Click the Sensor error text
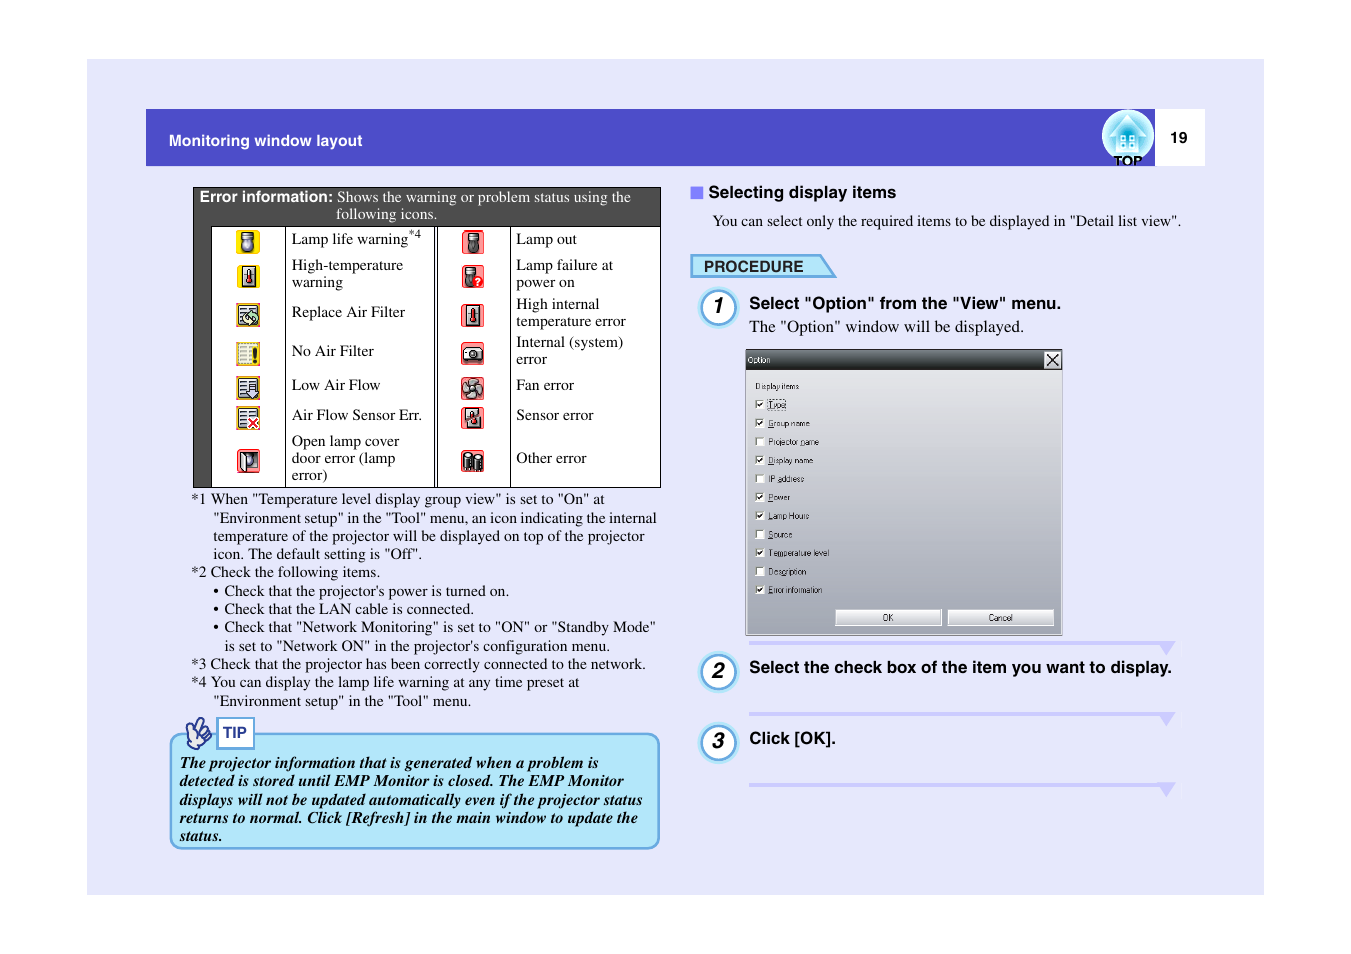This screenshot has height=954, width=1351. pyautogui.click(x=555, y=415)
